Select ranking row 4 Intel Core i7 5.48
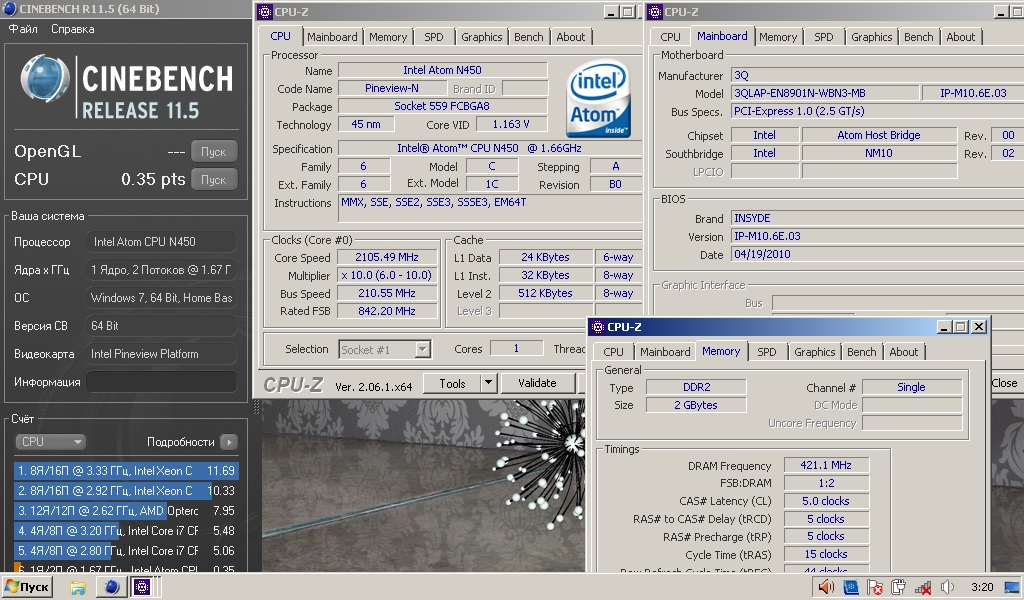1024x600 pixels. (126, 531)
